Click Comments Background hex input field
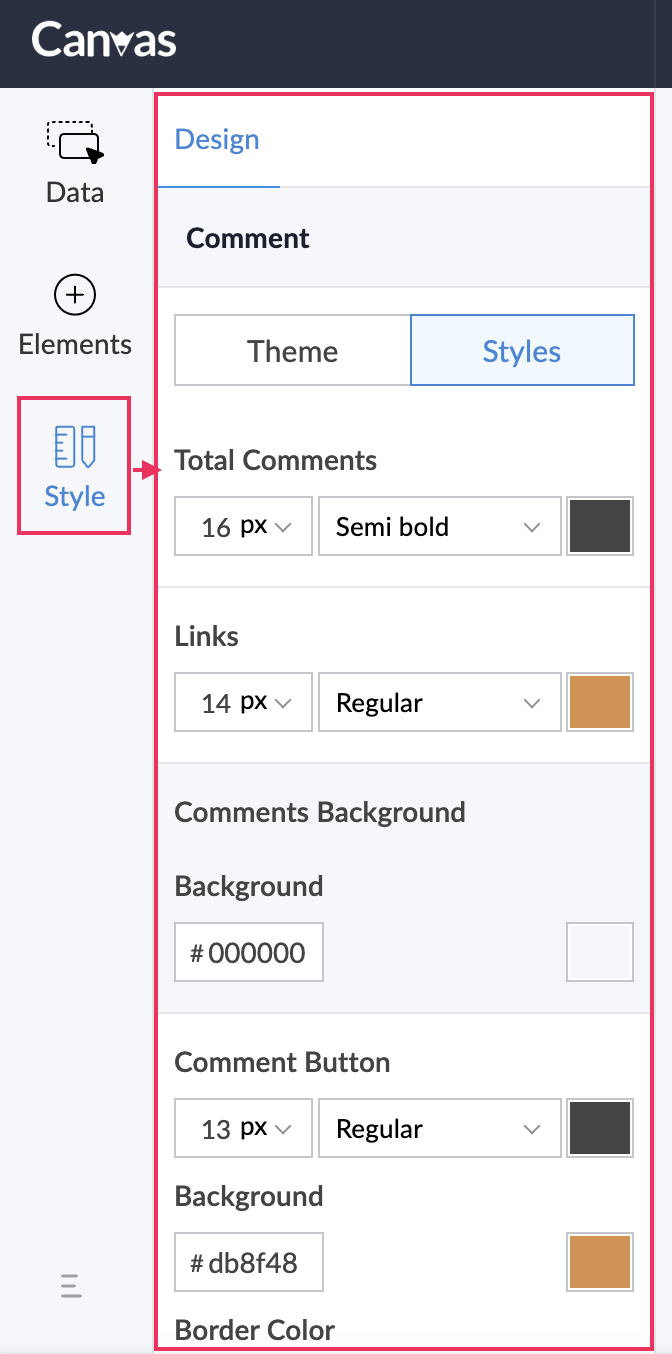 (250, 953)
